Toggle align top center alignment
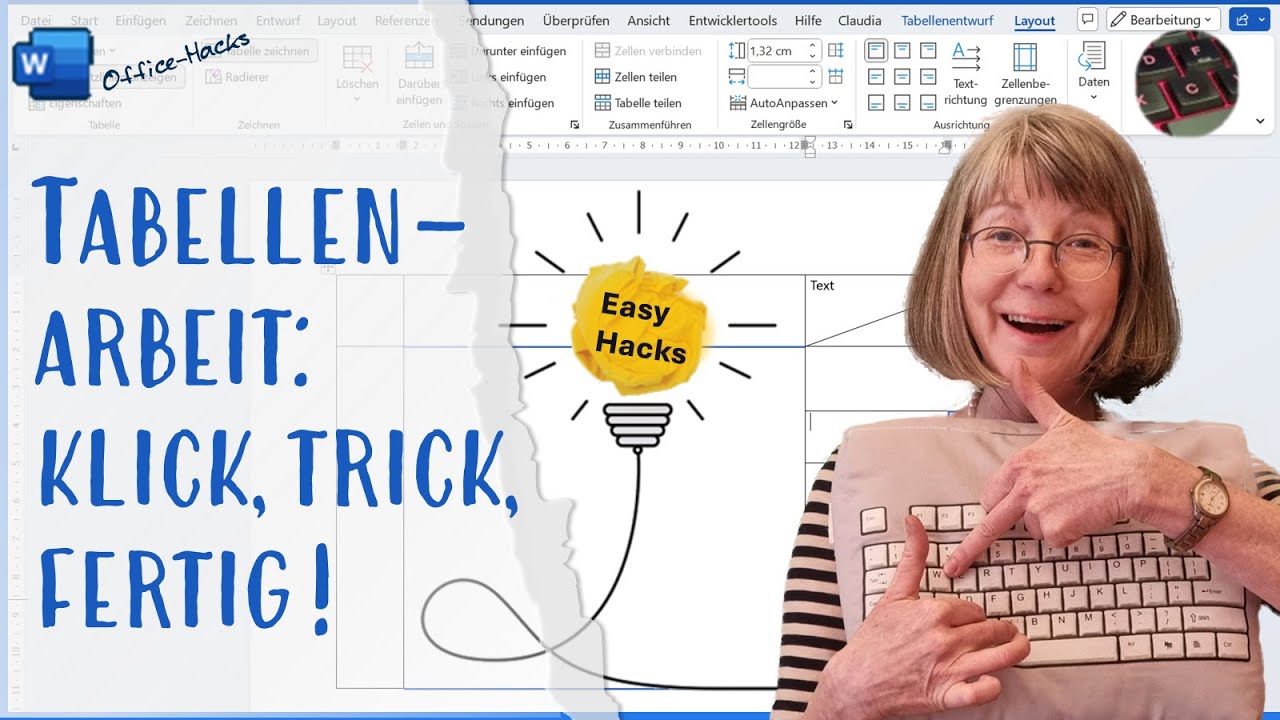Viewport: 1280px width, 720px height. coord(902,51)
